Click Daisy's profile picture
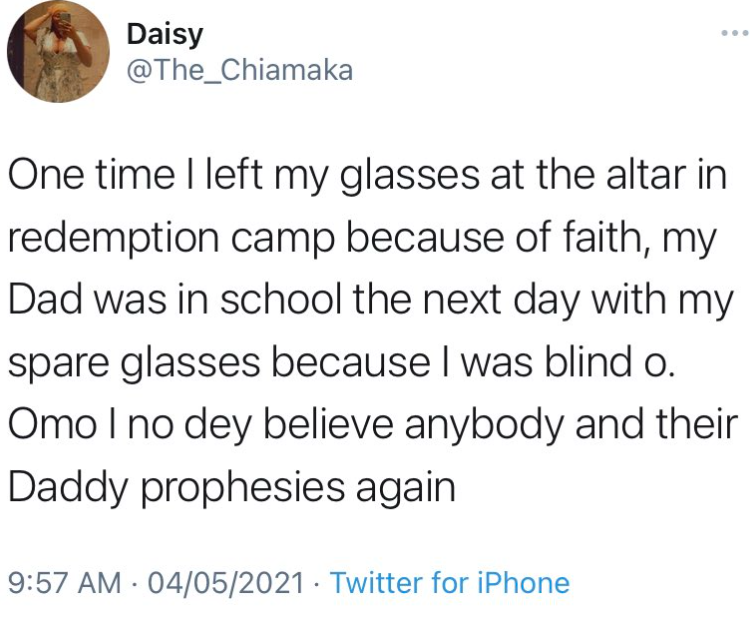Image resolution: width=752 pixels, height=618 pixels. [x=58, y=52]
